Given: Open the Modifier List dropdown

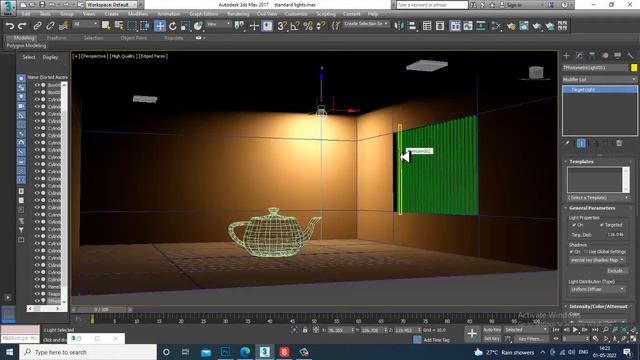Looking at the screenshot, I should pyautogui.click(x=599, y=79).
